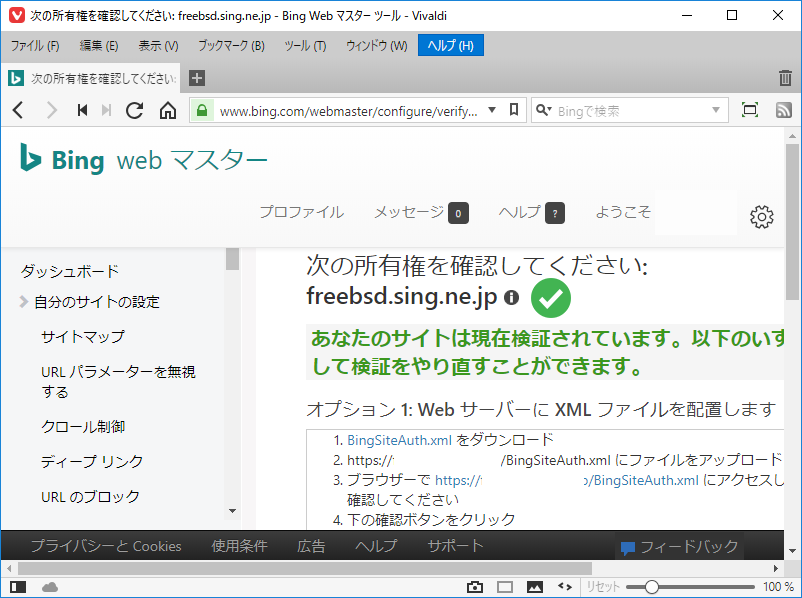Open プライバシーと Cookies footer link
The width and height of the screenshot is (802, 598).
pos(106,546)
